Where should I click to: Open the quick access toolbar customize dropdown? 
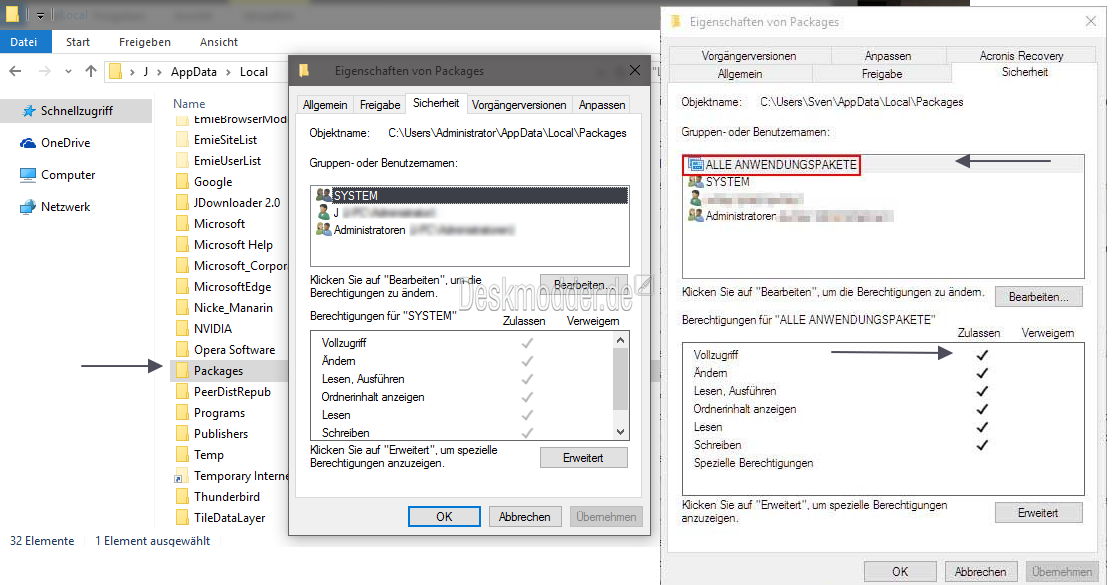[41, 17]
